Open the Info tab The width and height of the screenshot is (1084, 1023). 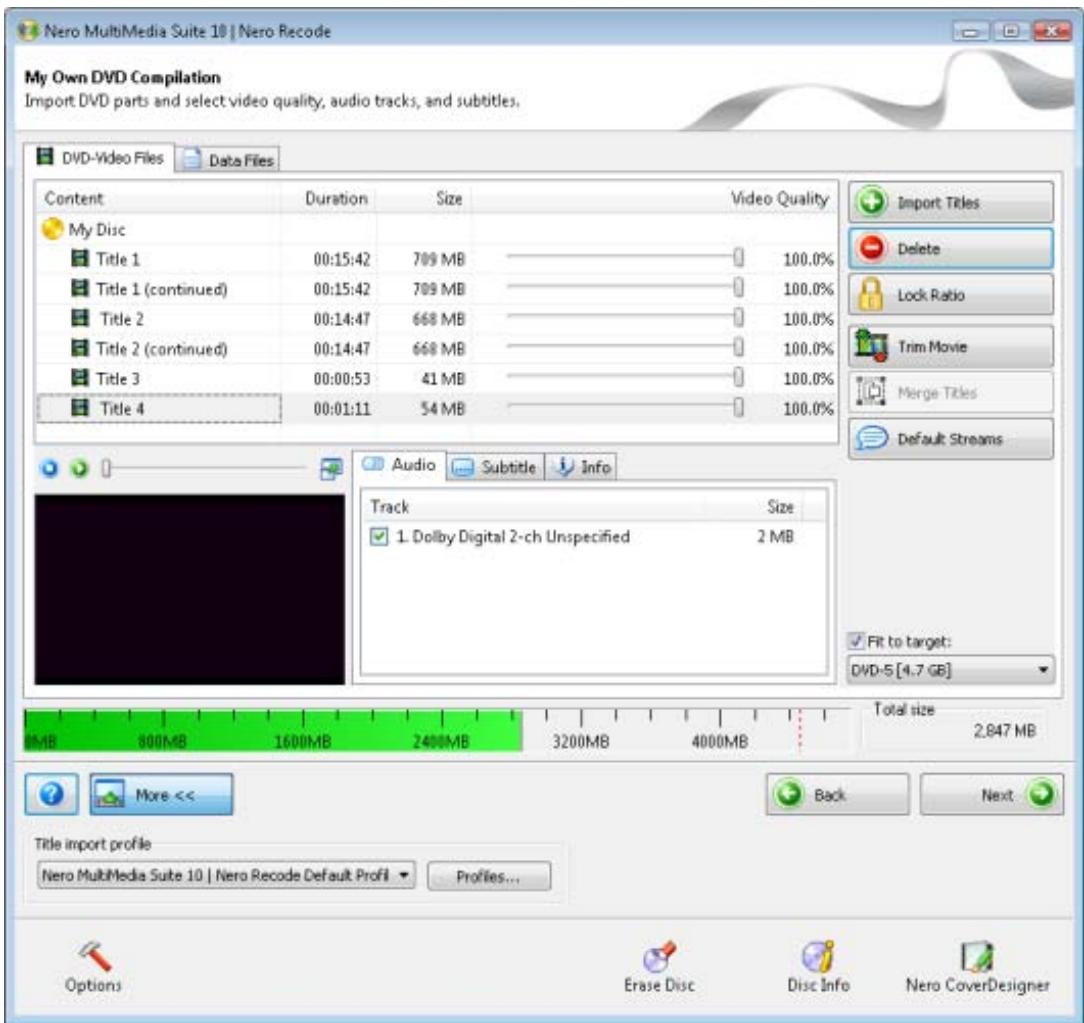point(581,467)
